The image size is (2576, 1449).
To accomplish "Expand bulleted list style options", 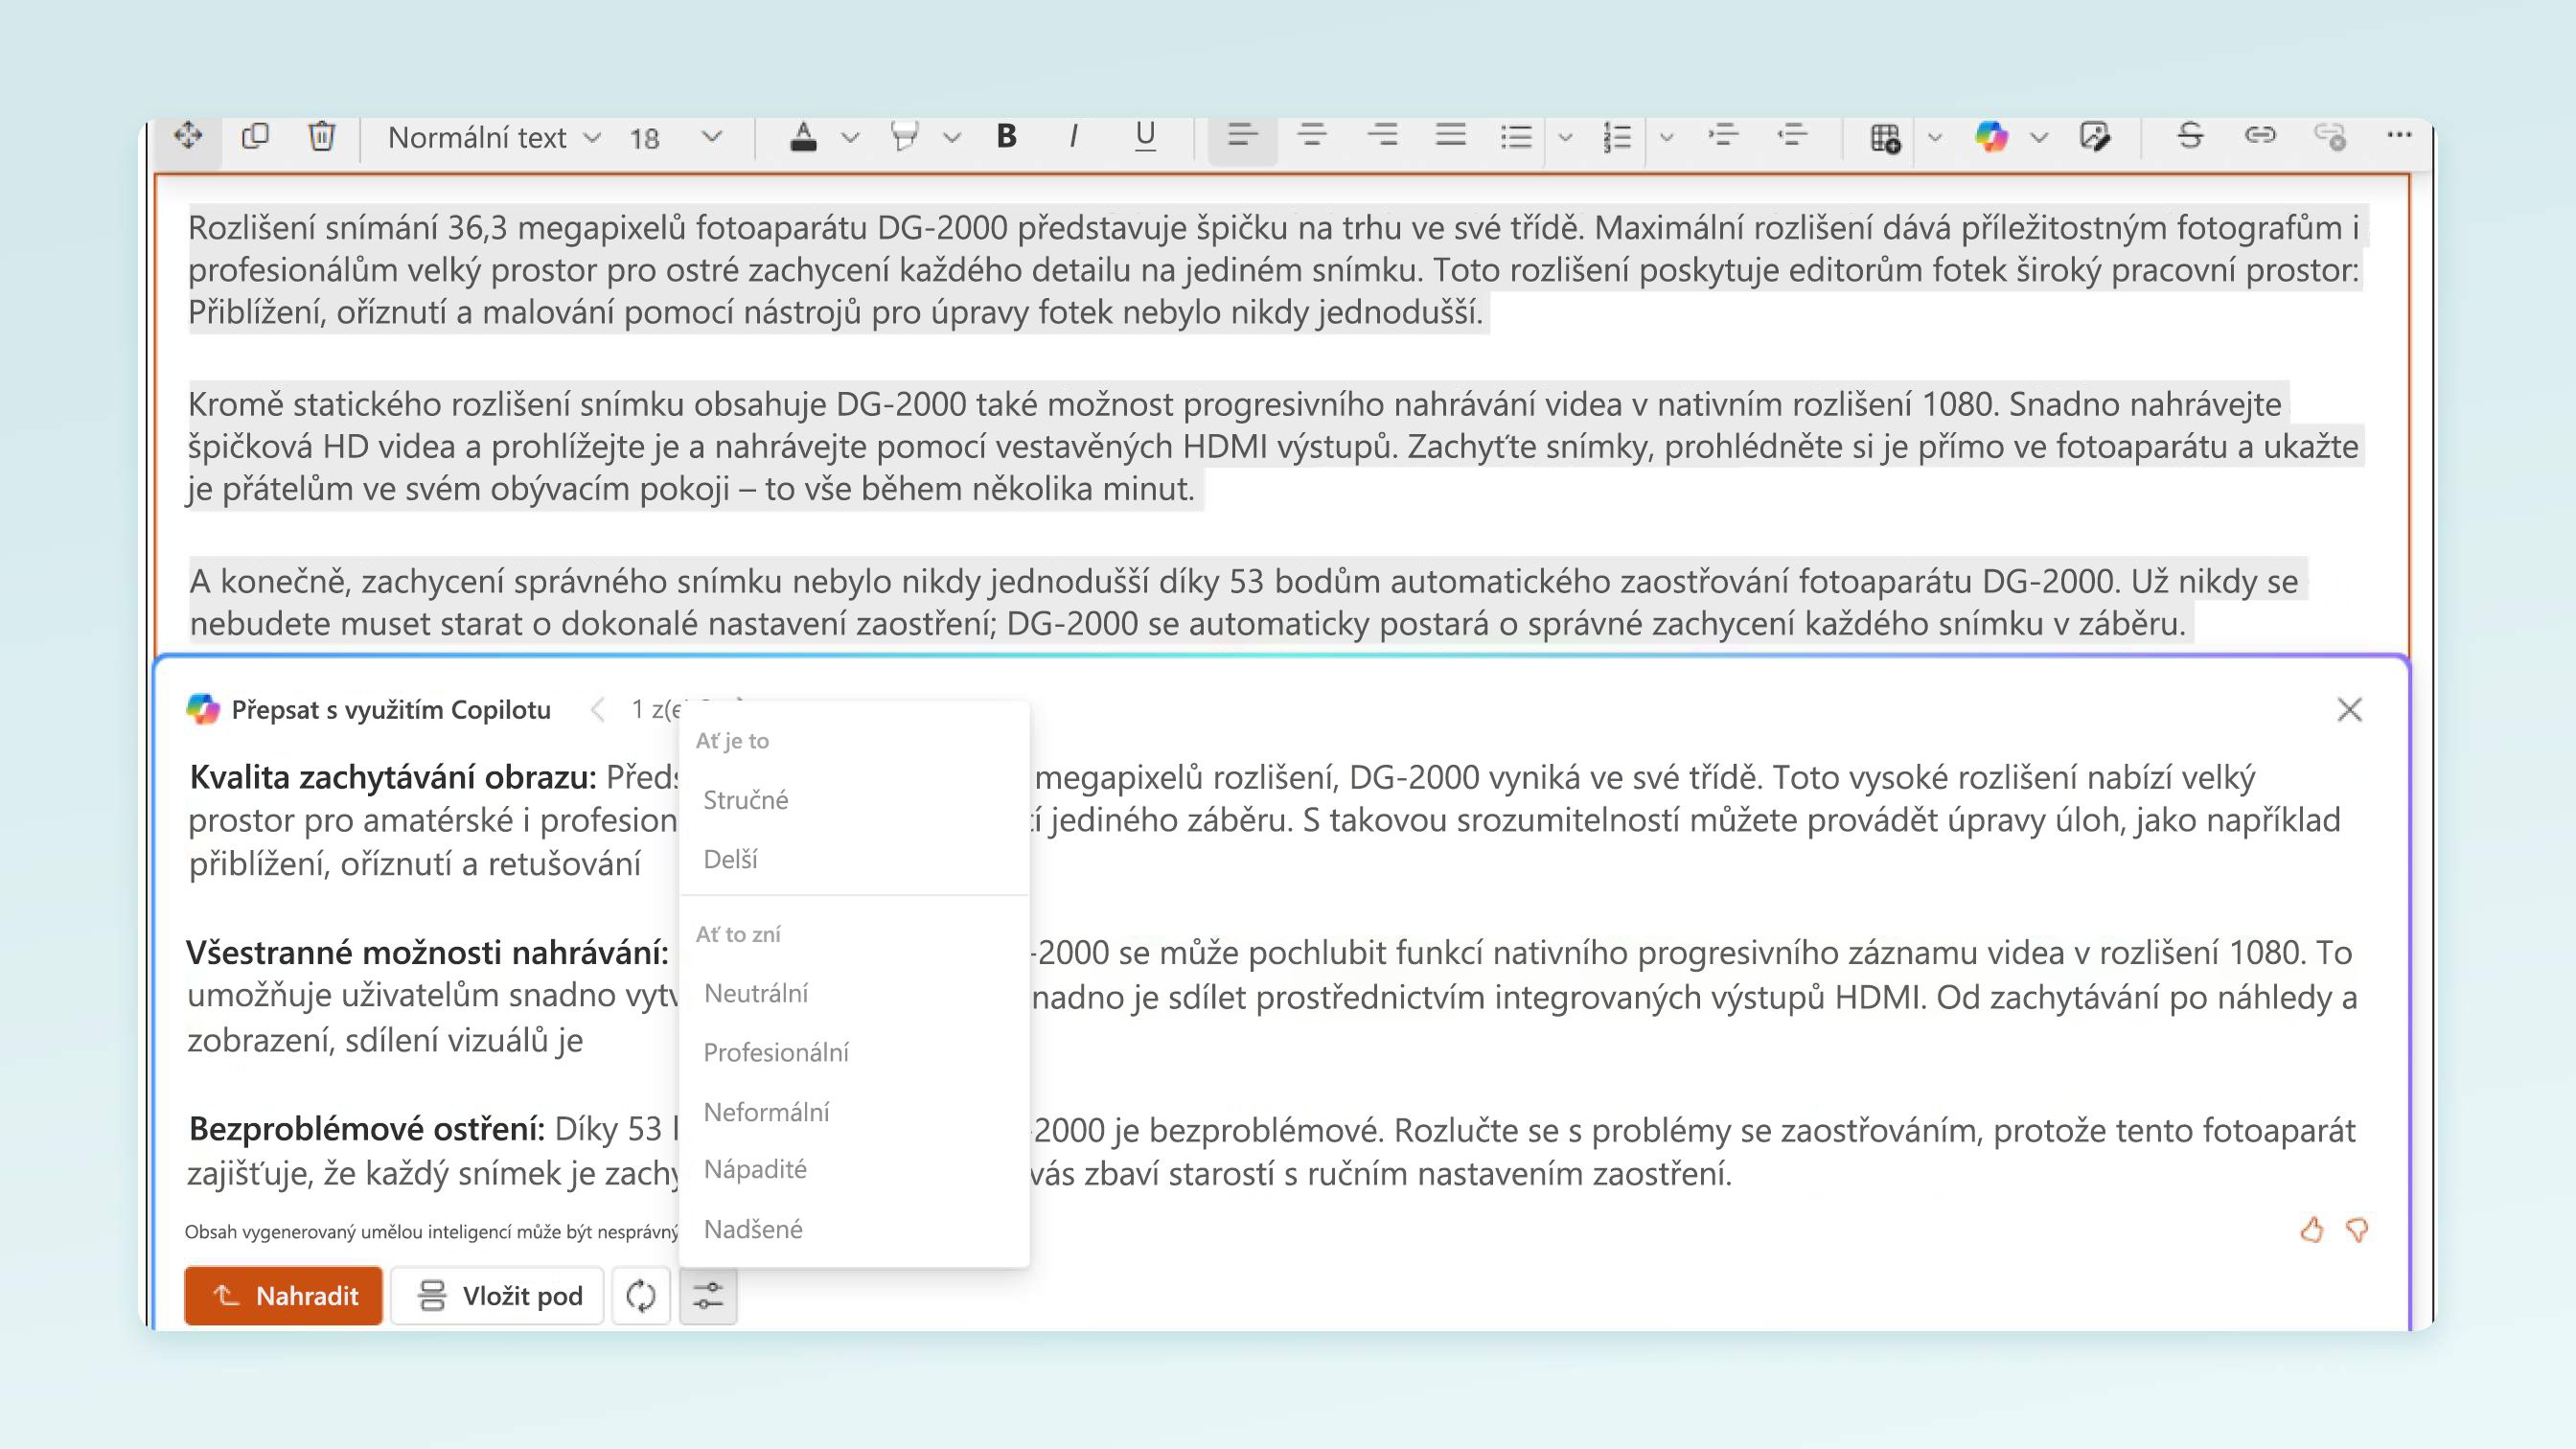I will click(1566, 137).
